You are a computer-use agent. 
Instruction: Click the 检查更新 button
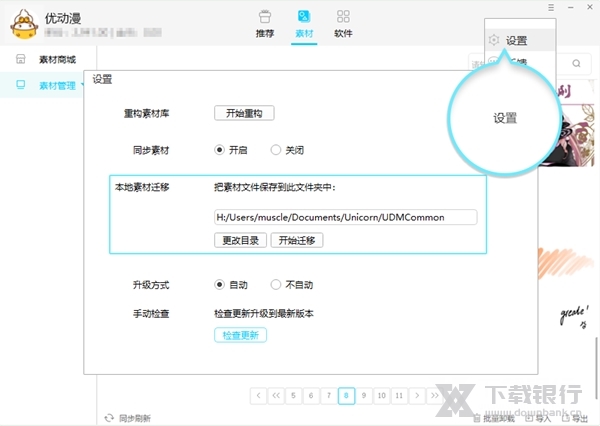click(240, 335)
